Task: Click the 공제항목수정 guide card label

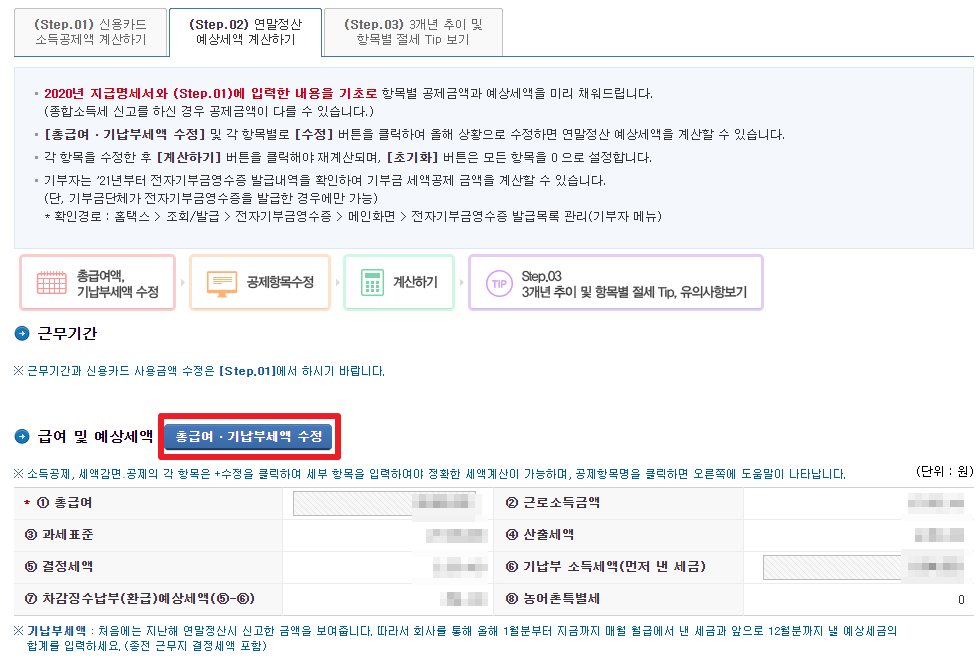Action: tap(280, 282)
